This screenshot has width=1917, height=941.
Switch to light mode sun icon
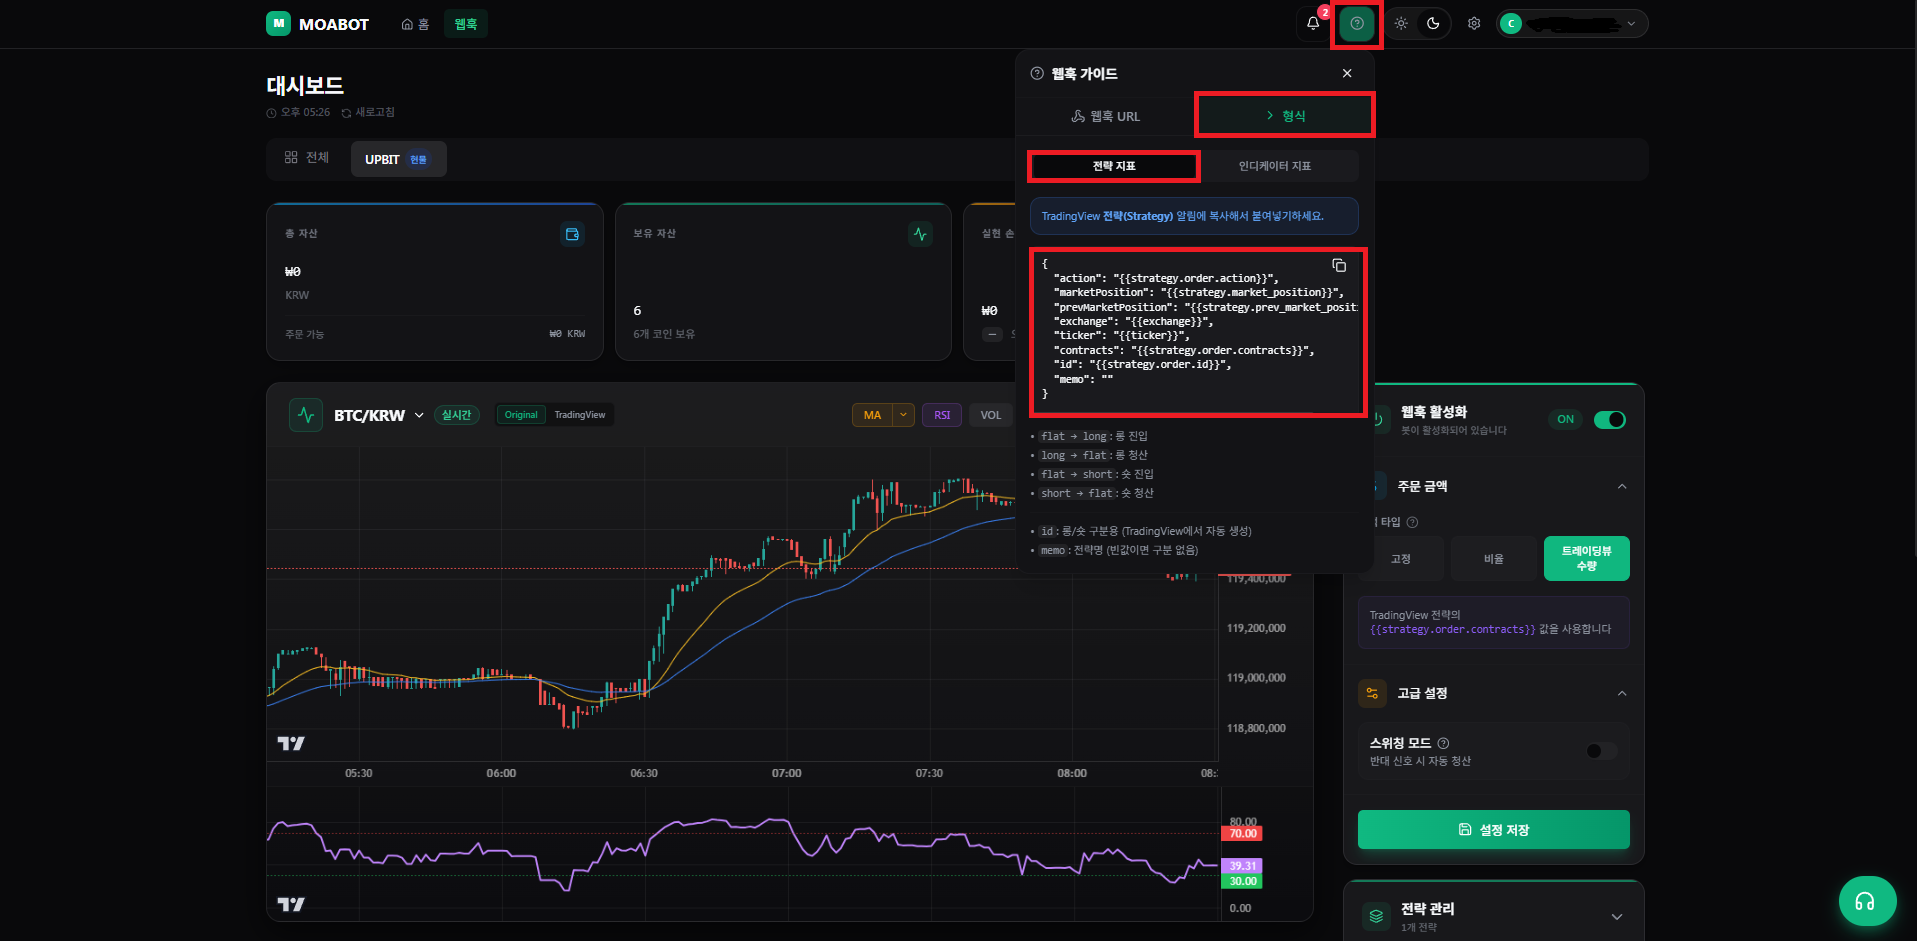pyautogui.click(x=1401, y=23)
